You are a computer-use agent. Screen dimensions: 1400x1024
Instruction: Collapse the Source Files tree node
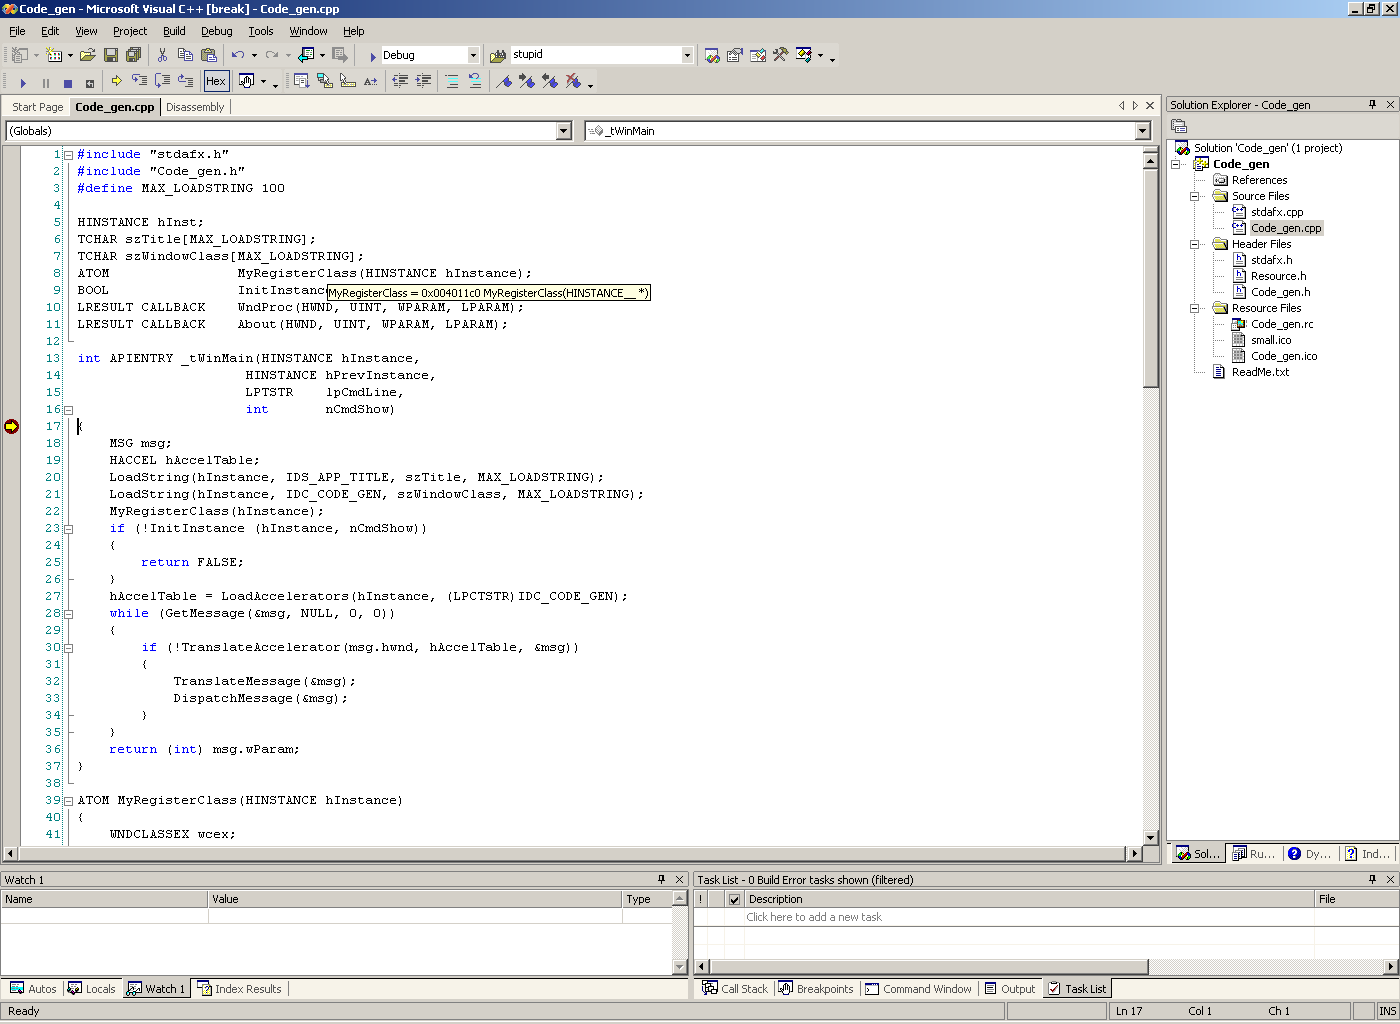[x=1194, y=196]
